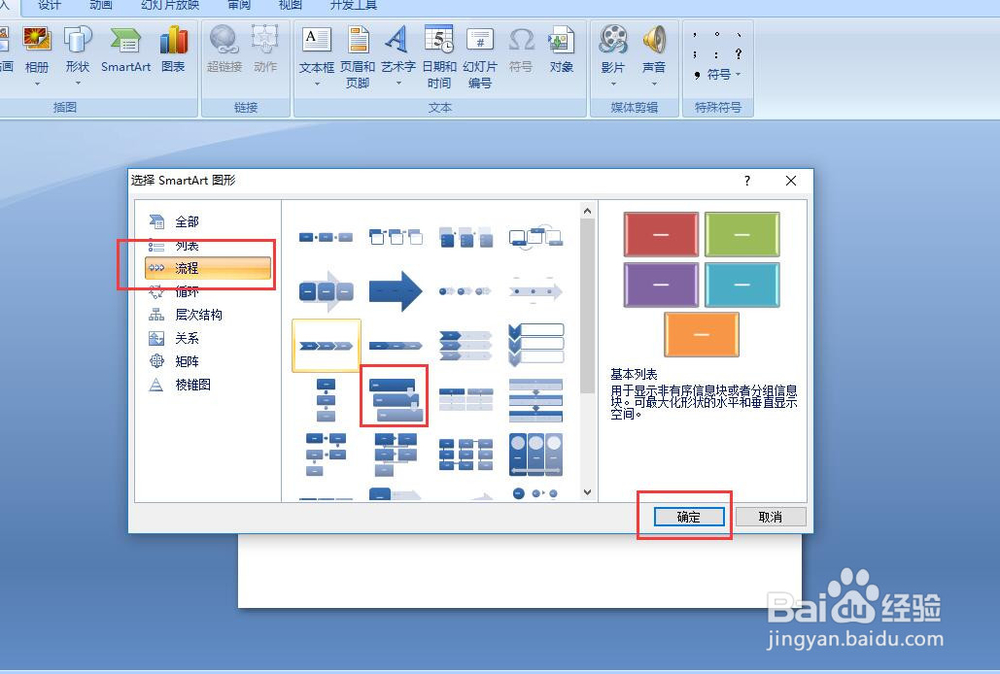Click the orange block in preview

coord(702,334)
